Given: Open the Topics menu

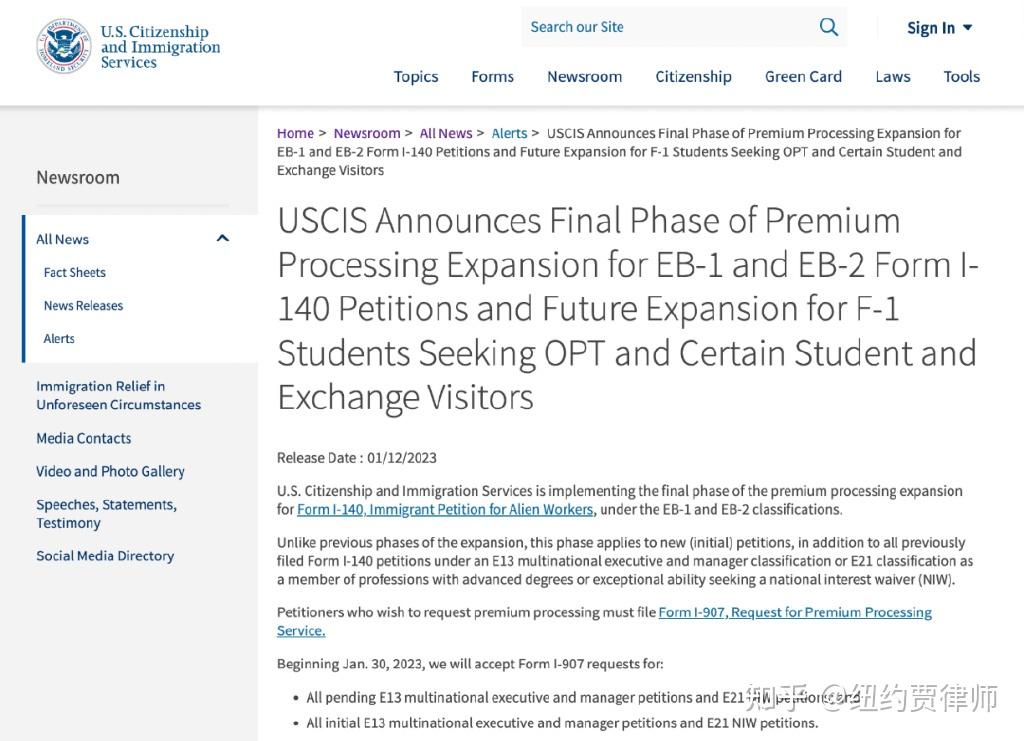Looking at the screenshot, I should pos(415,76).
